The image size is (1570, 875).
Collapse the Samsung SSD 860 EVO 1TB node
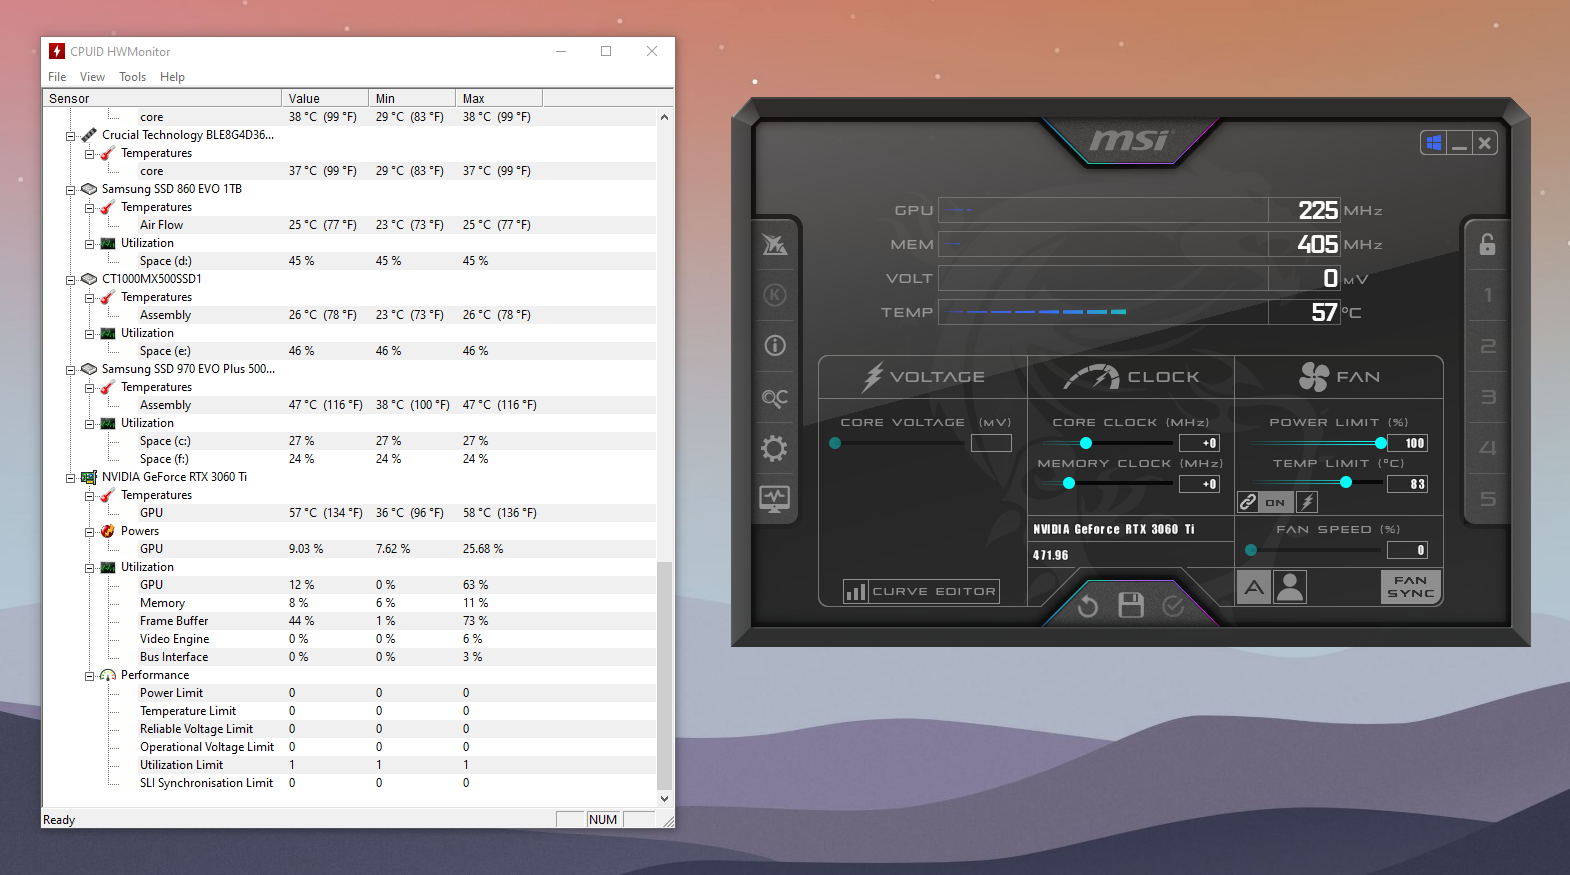(70, 190)
